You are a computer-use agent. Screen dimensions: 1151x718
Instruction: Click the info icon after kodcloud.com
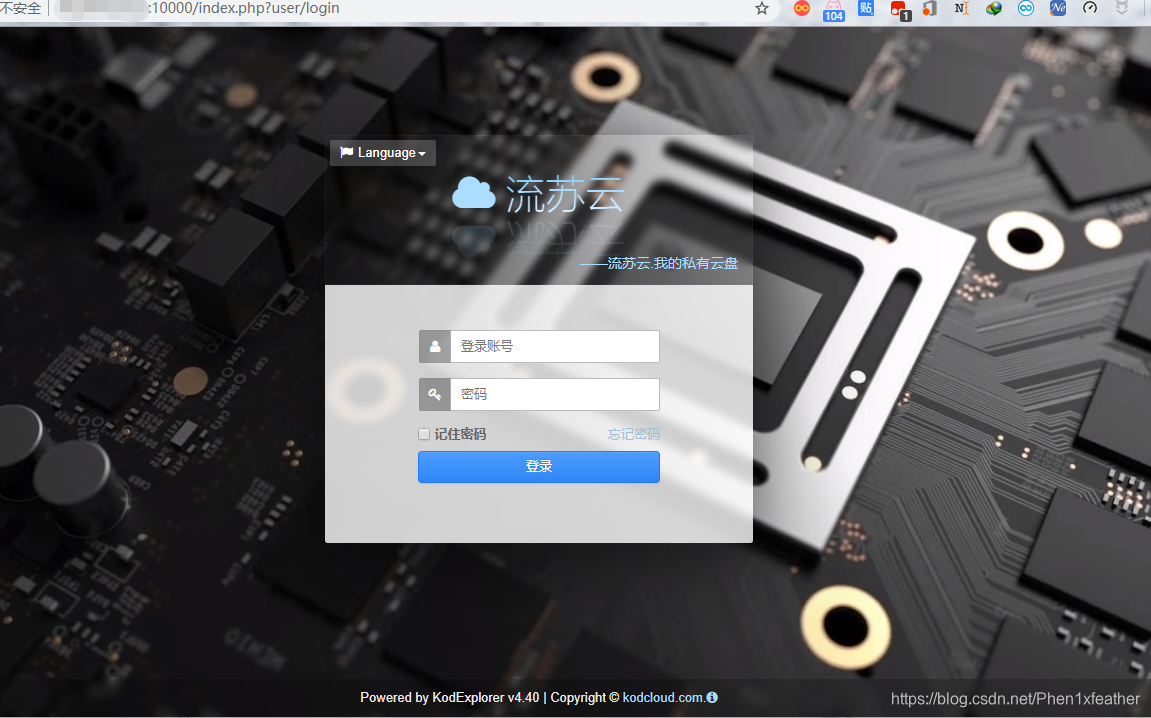click(712, 697)
